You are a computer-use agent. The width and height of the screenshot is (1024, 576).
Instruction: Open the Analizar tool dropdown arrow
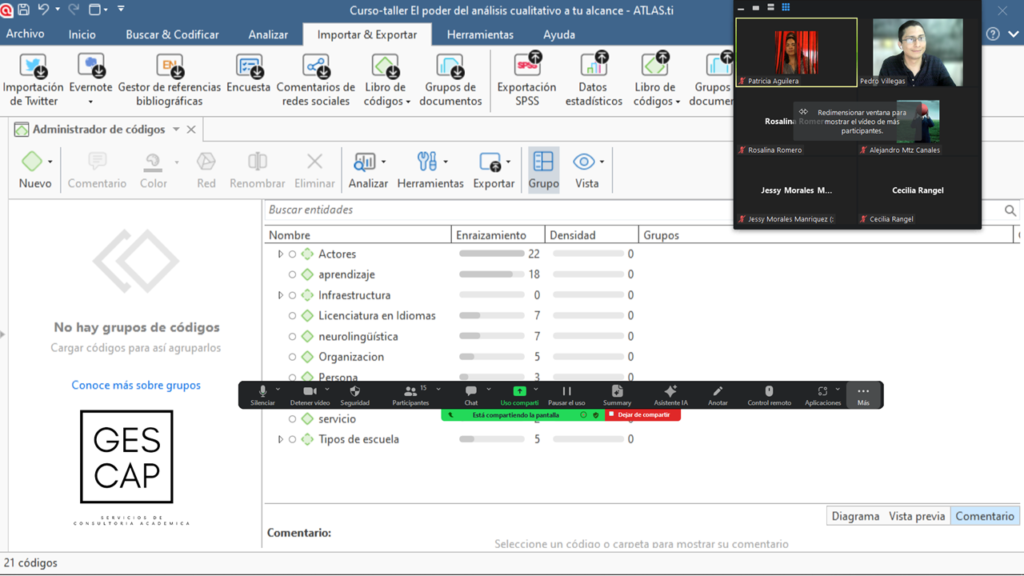(383, 162)
